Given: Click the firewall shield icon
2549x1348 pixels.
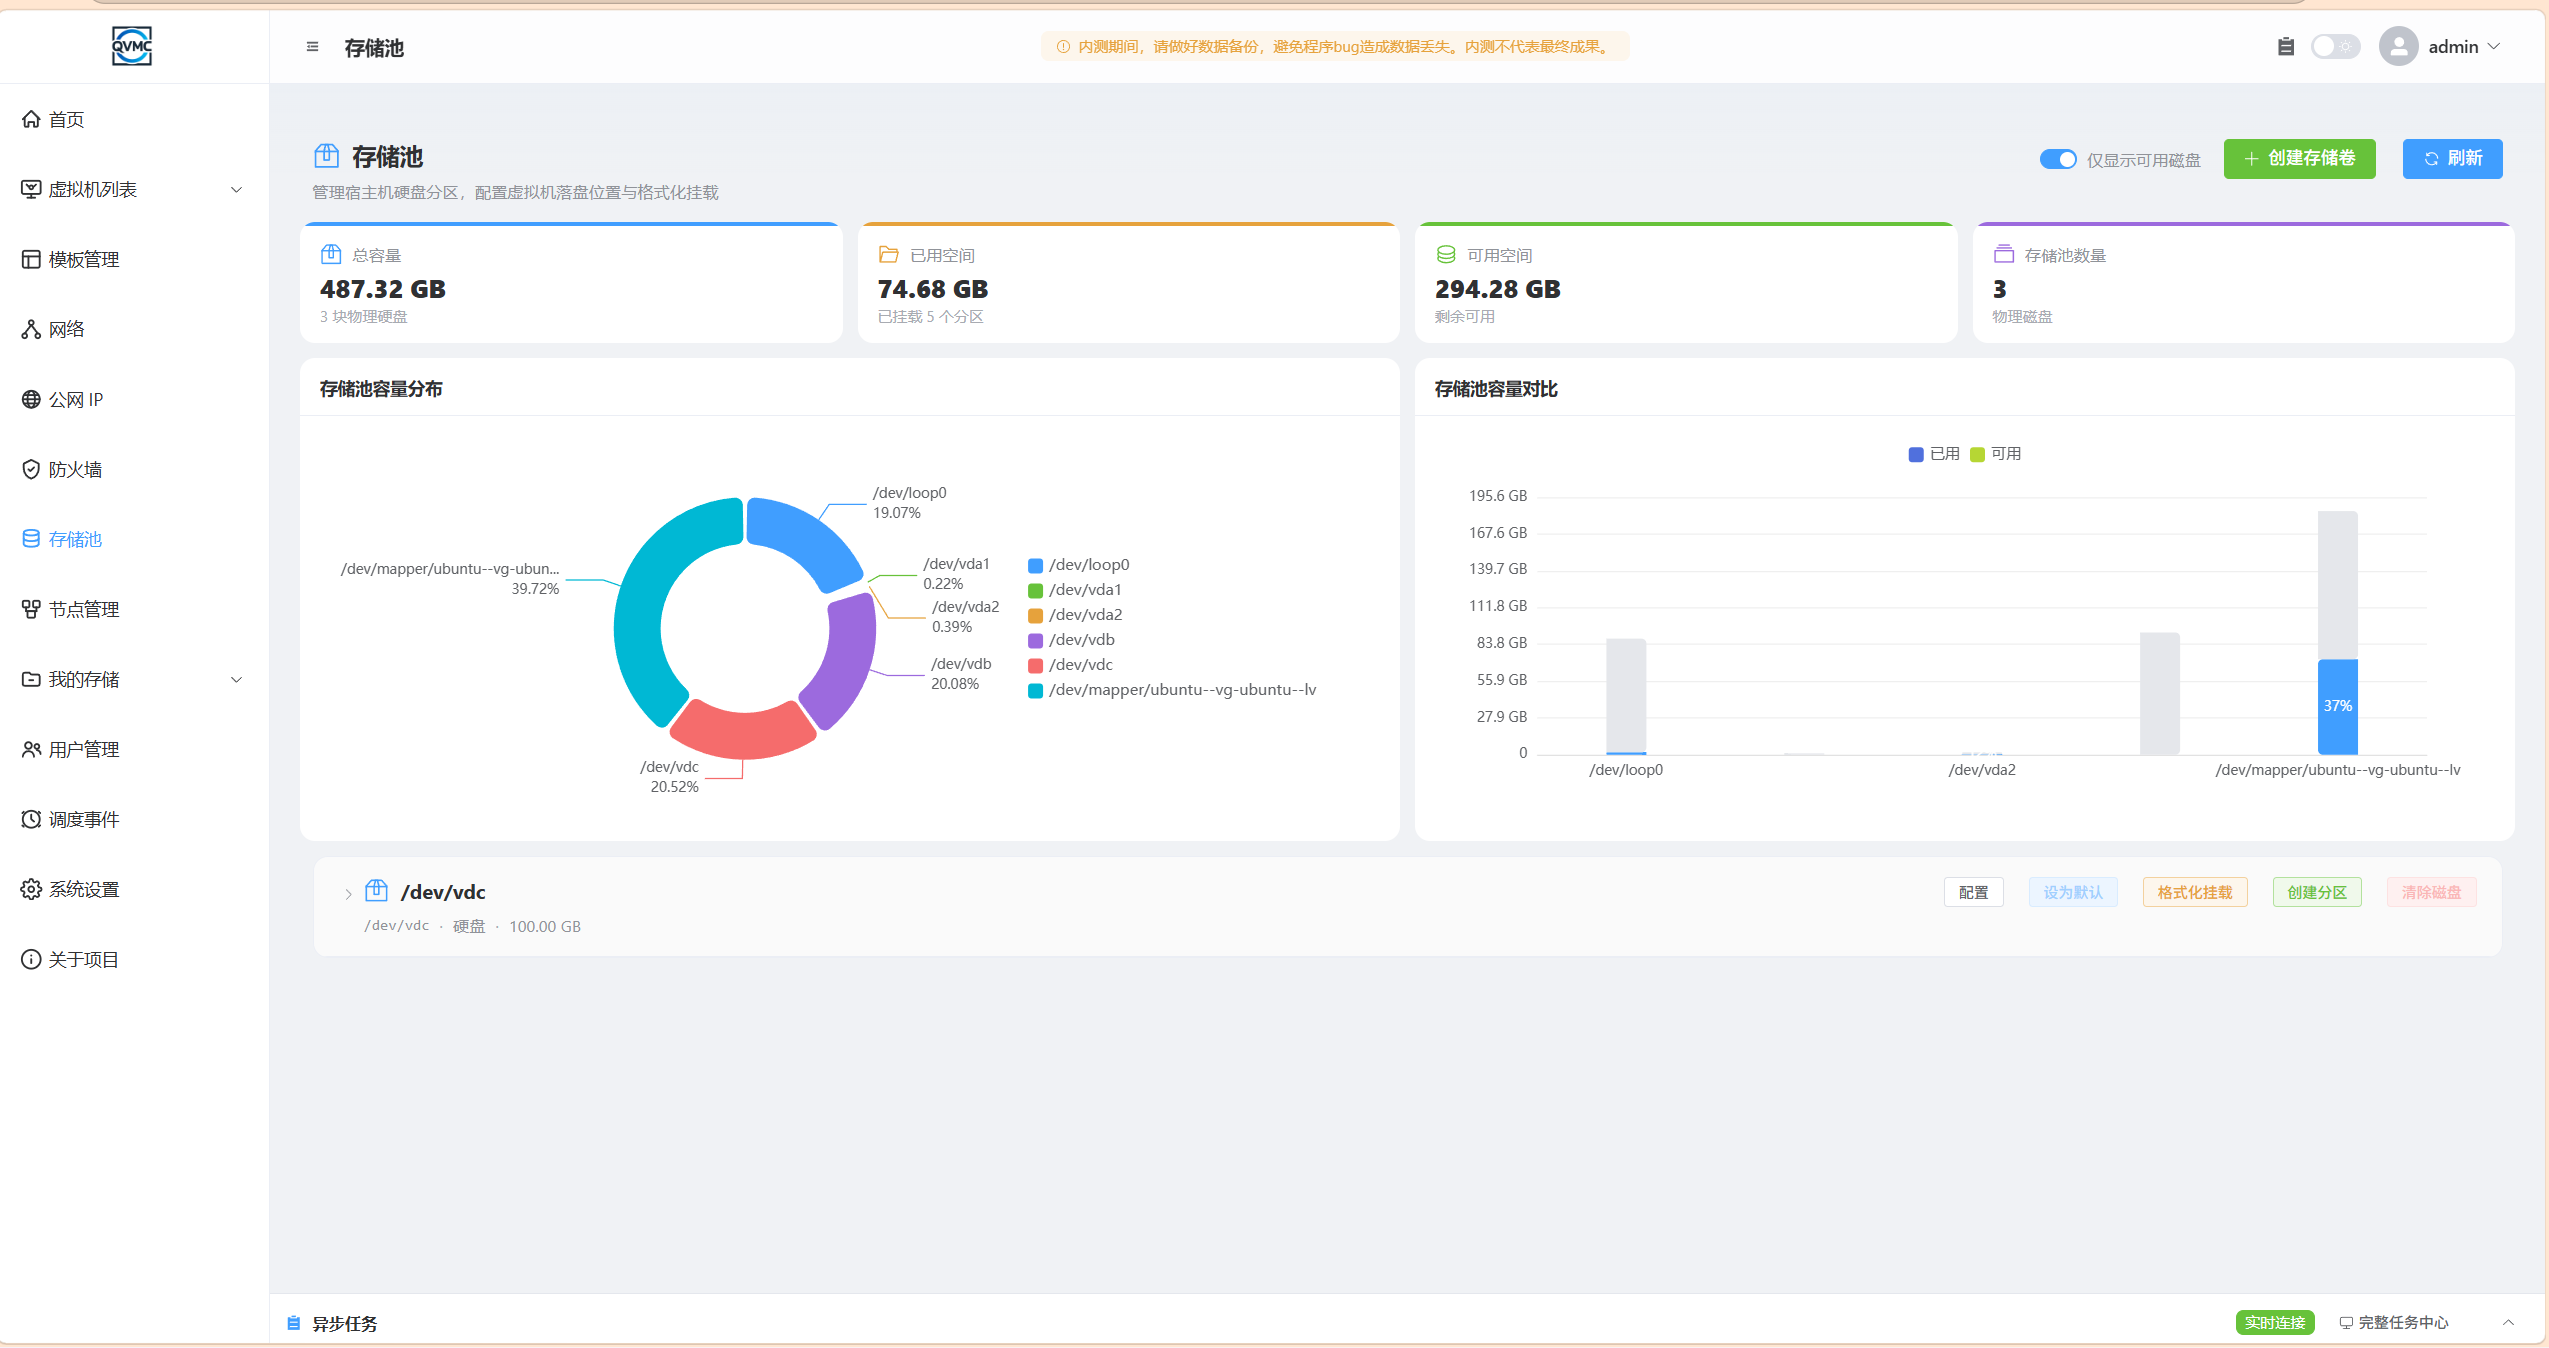Looking at the screenshot, I should [31, 469].
